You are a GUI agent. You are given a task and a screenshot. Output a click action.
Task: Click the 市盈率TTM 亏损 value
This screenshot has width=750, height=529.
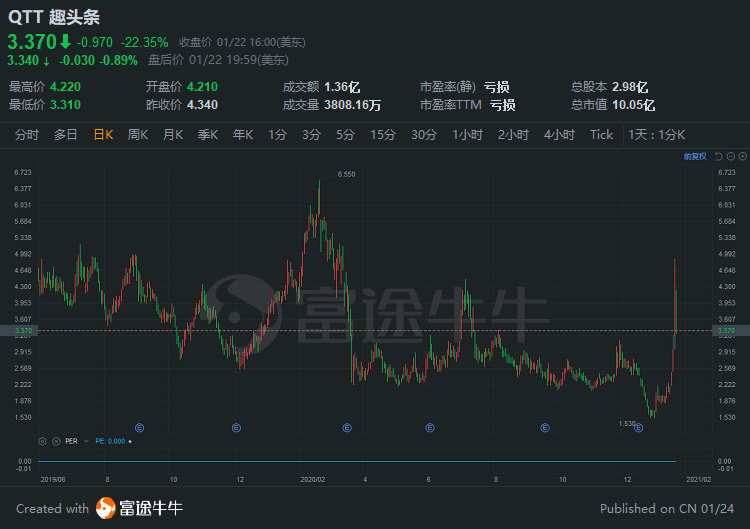[x=503, y=105]
